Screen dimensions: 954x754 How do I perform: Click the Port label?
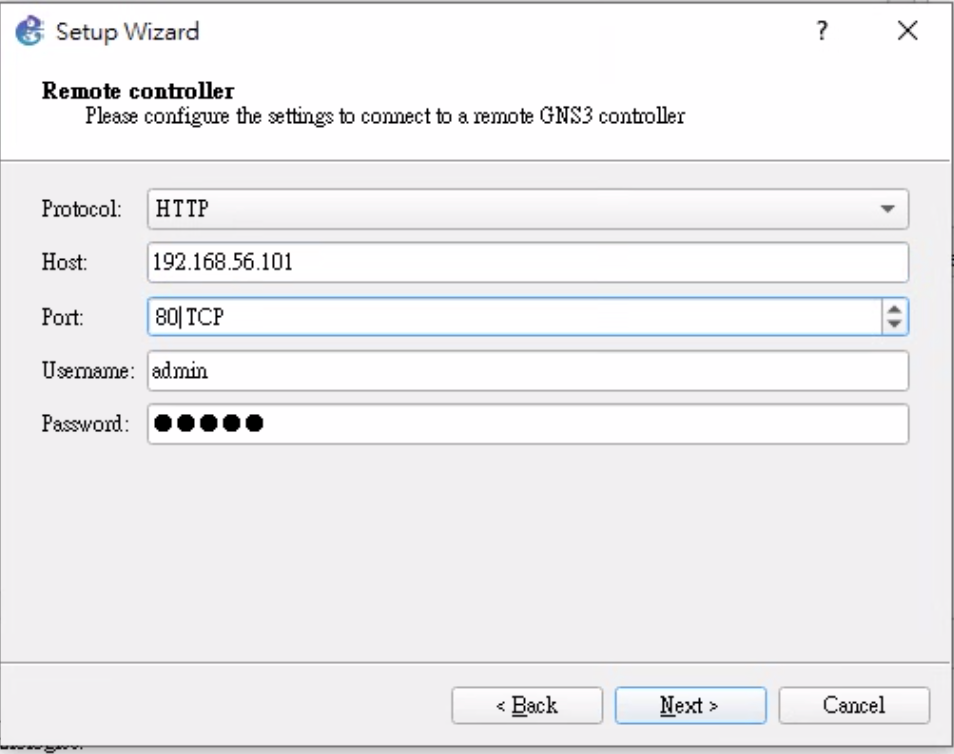click(63, 317)
